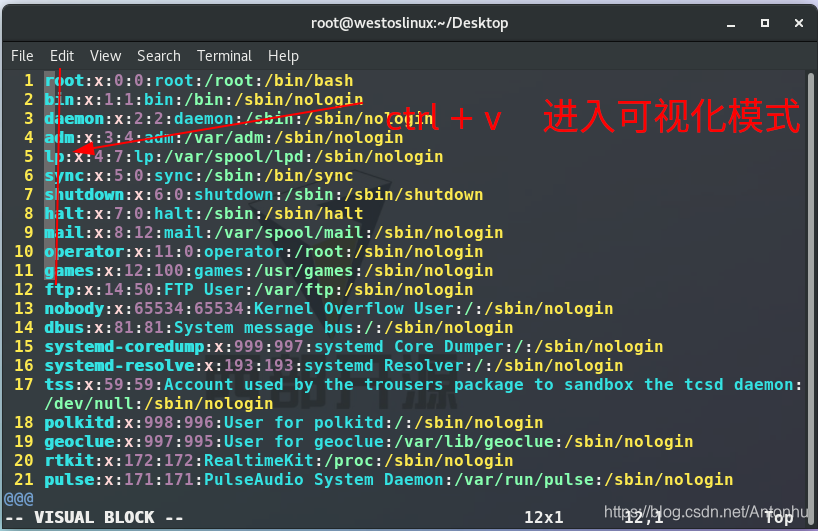Click line number 1
The width and height of the screenshot is (818, 531).
click(x=29, y=81)
